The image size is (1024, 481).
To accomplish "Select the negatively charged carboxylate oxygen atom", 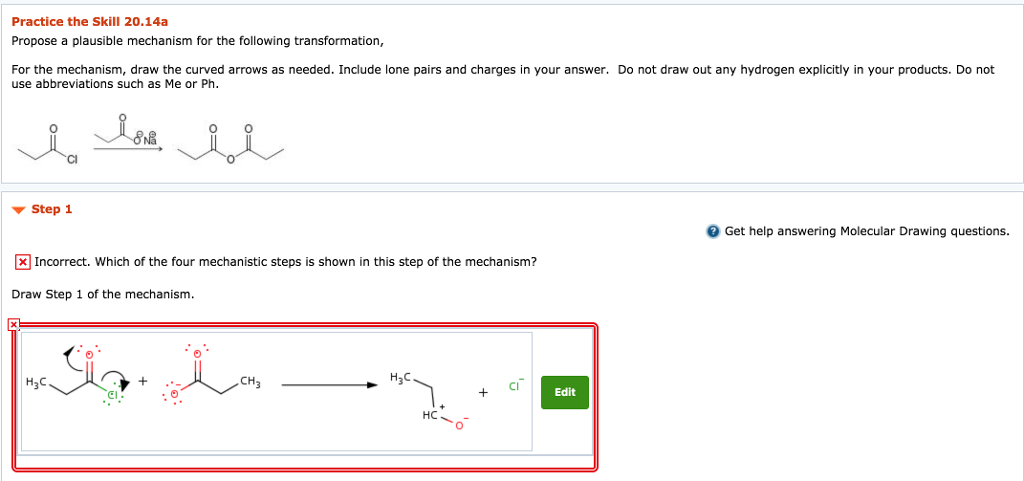I will pyautogui.click(x=175, y=394).
